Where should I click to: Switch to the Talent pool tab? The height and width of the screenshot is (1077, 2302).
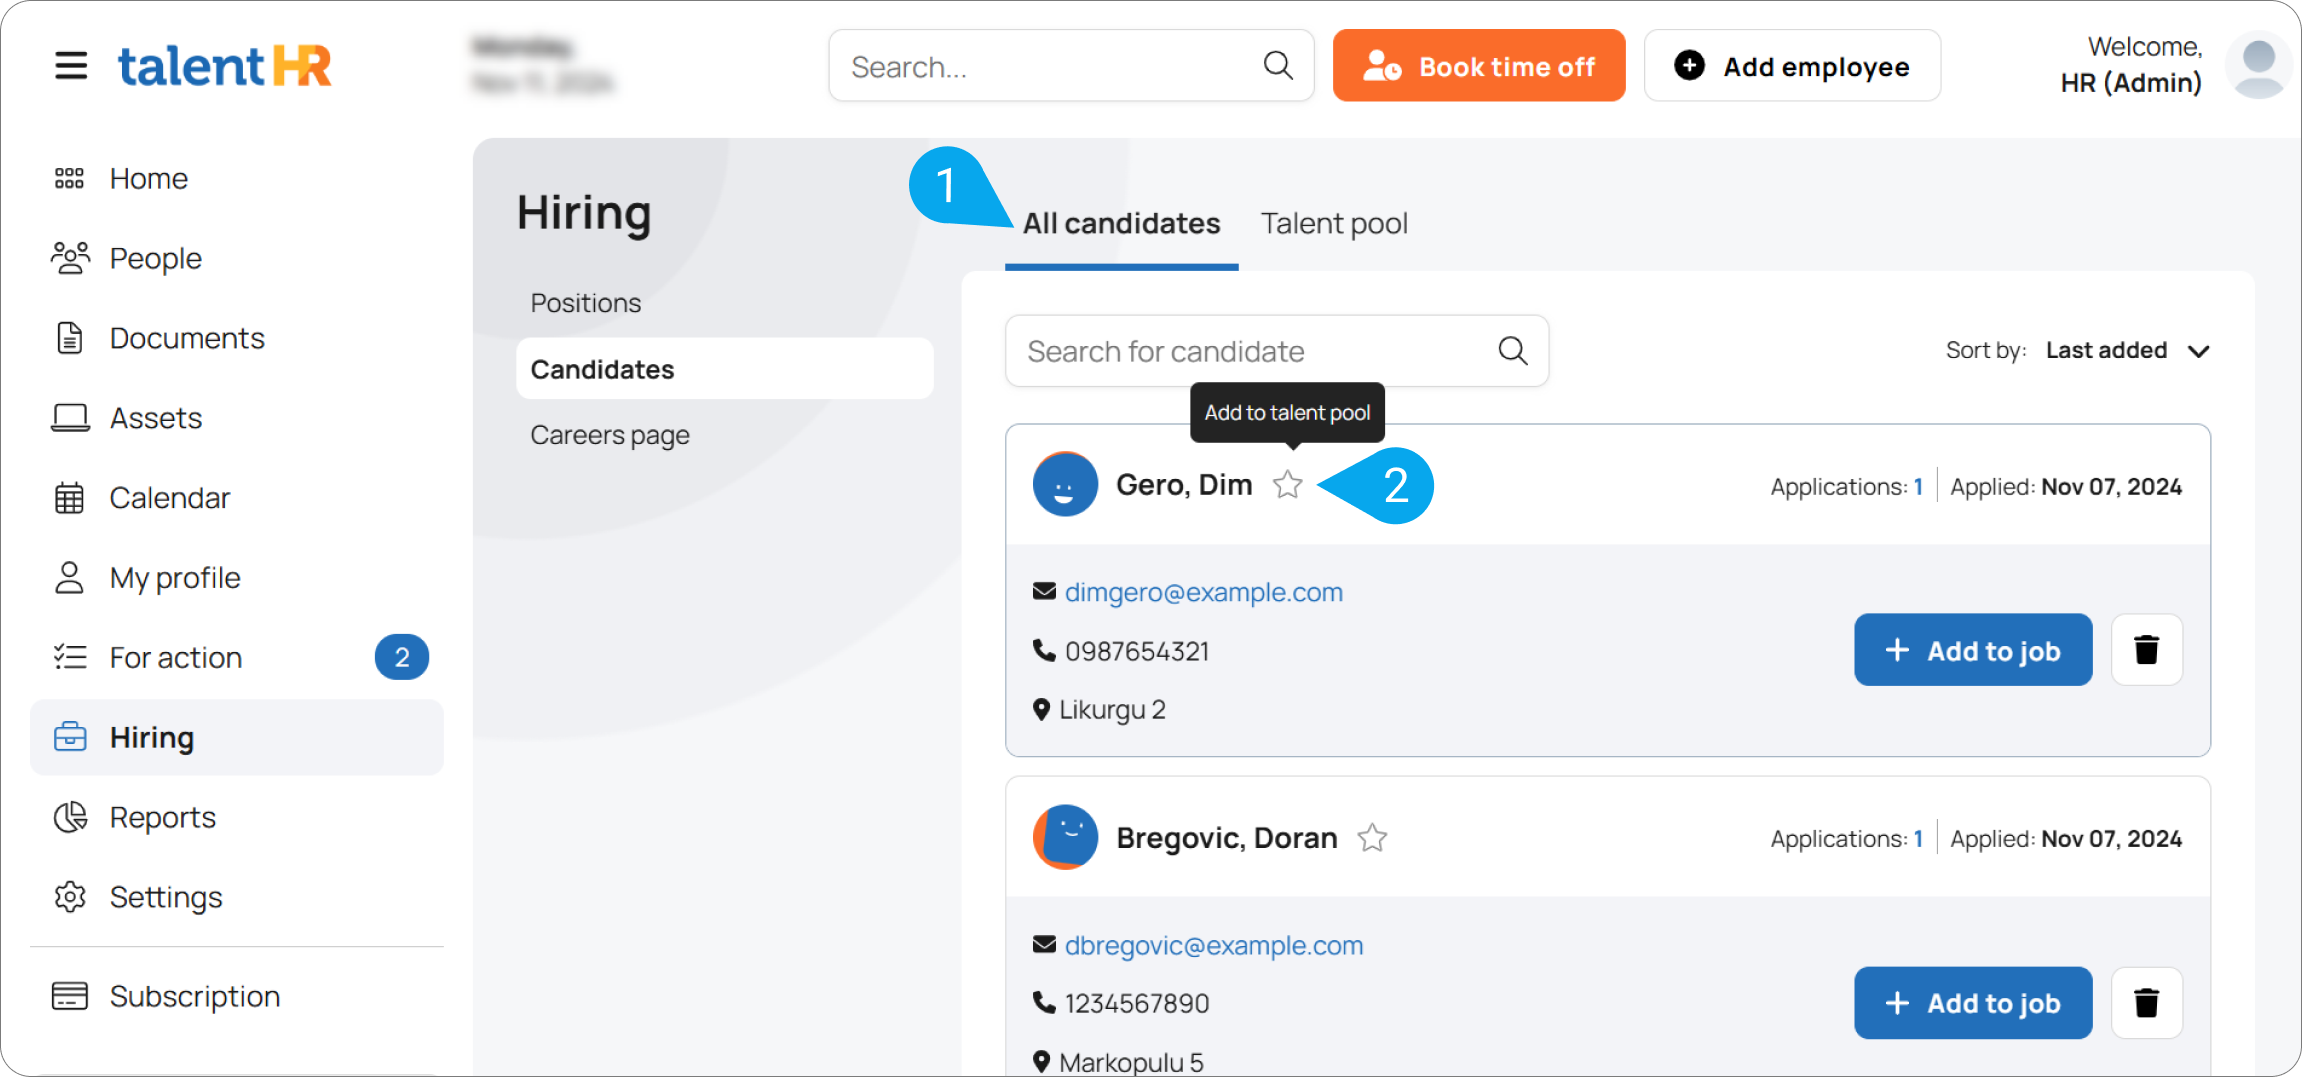click(x=1334, y=223)
